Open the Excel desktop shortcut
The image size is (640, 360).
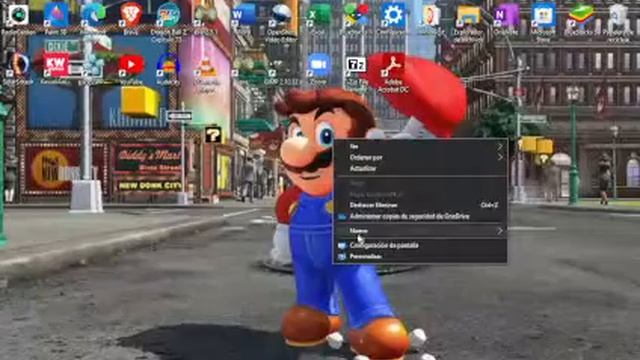(x=319, y=18)
